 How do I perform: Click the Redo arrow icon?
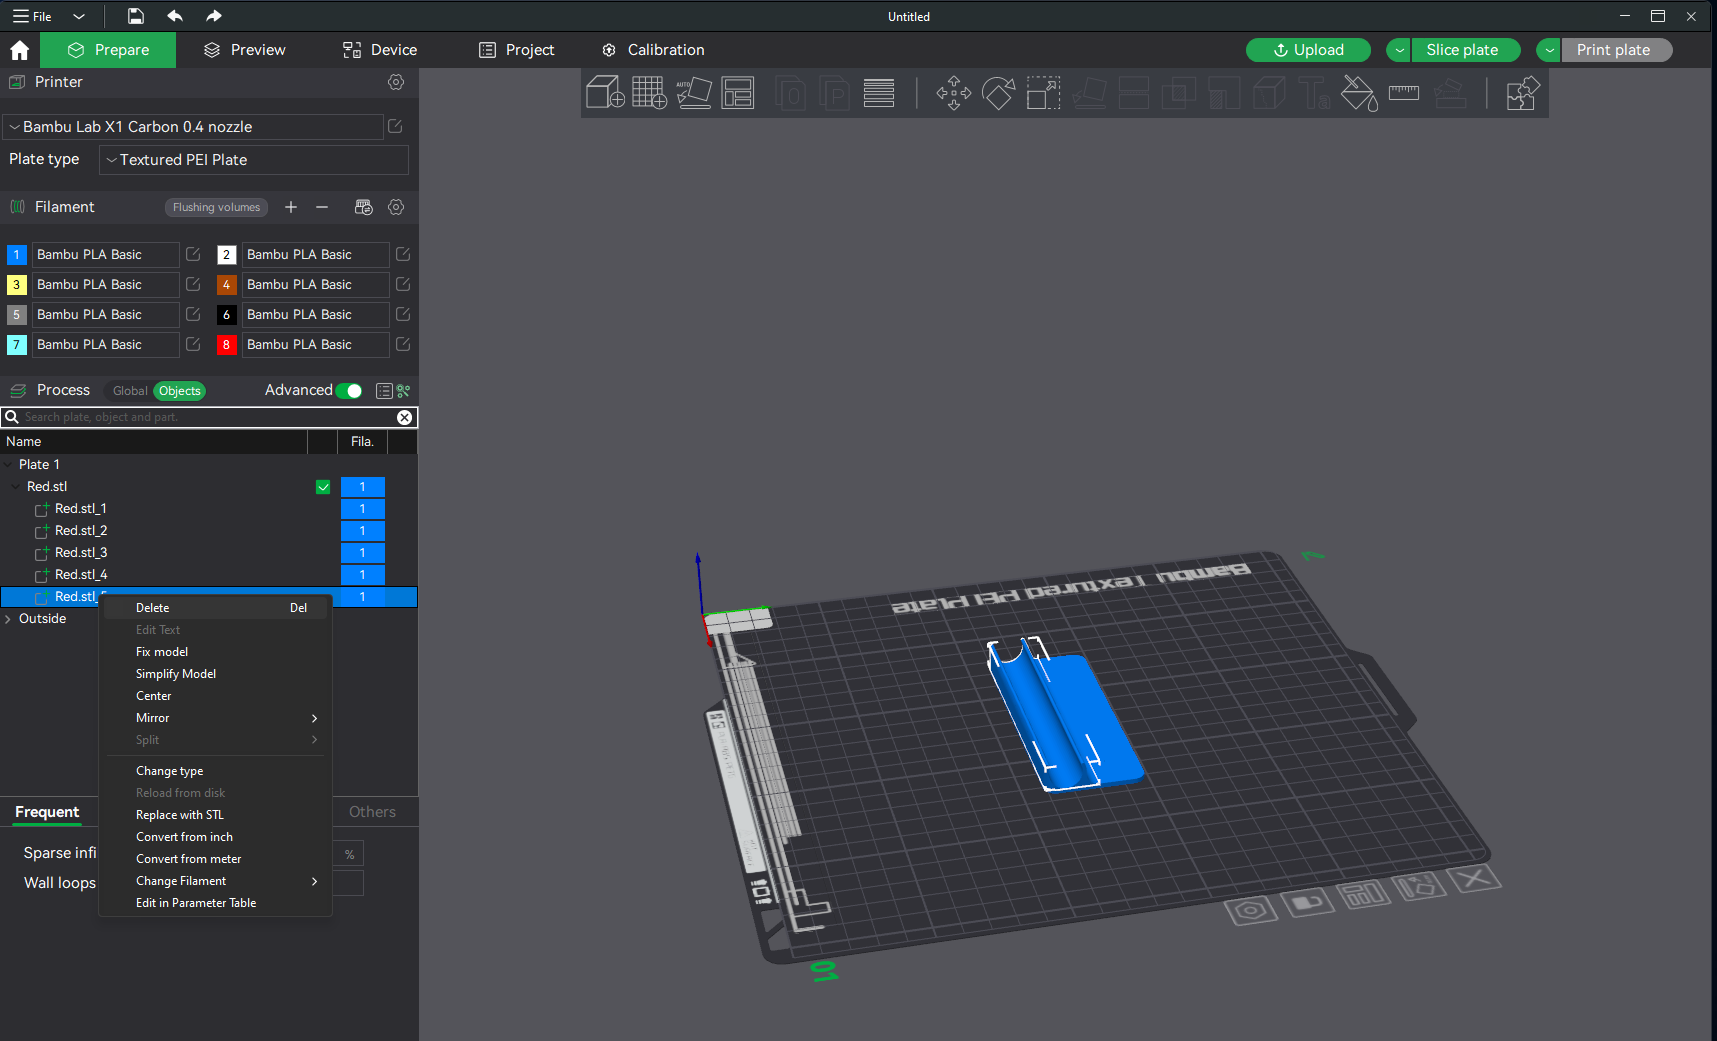click(213, 16)
